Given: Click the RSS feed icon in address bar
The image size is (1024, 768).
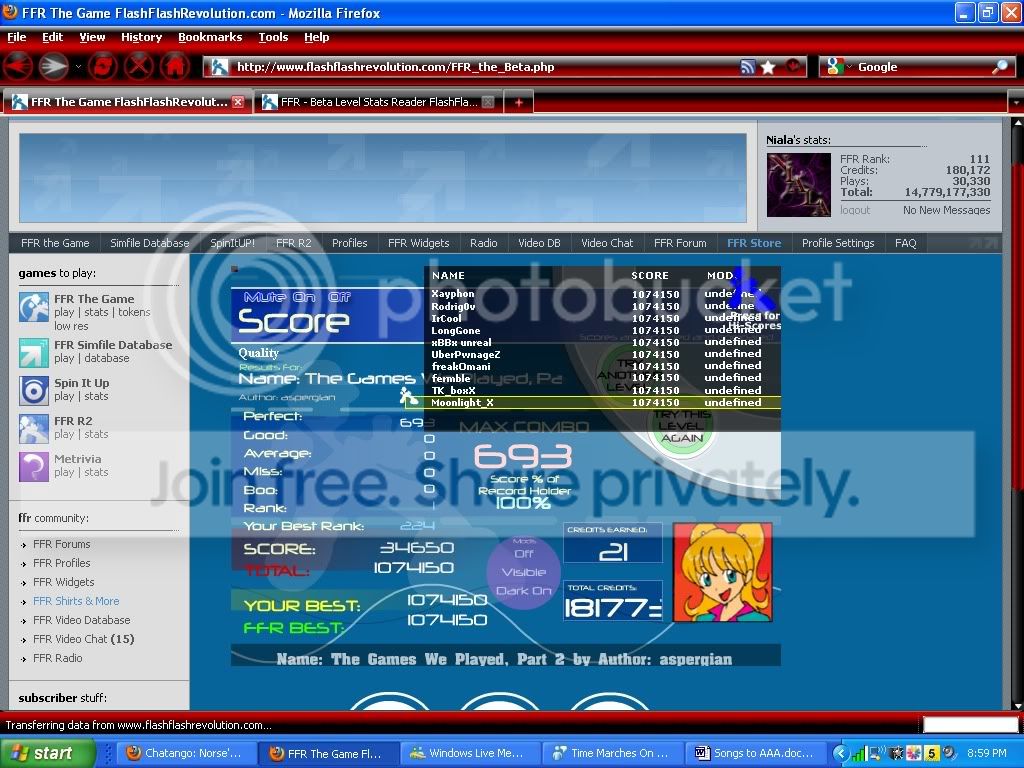Looking at the screenshot, I should 747,67.
